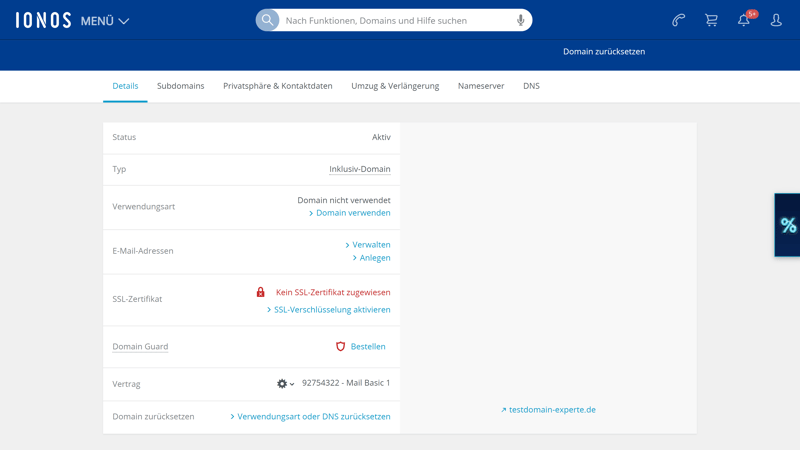
Task: Select the DNS tab
Action: 531,86
